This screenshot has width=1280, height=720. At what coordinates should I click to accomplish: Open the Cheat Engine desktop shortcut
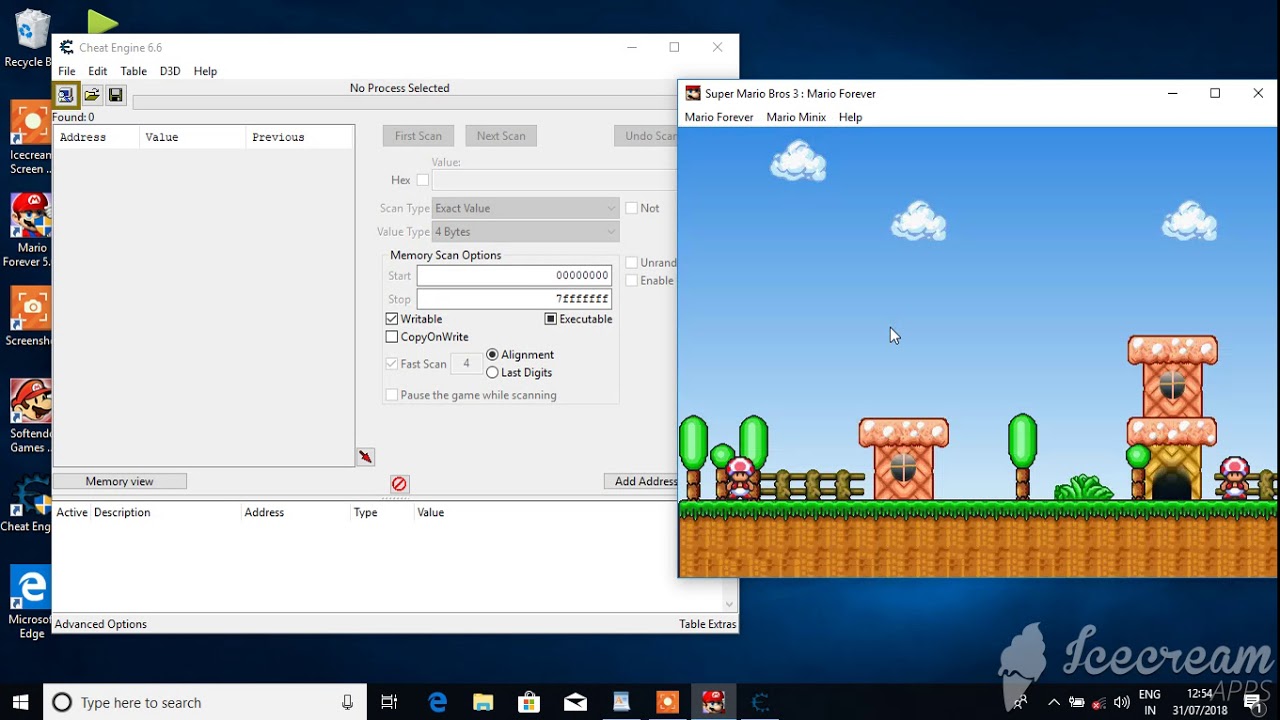click(x=30, y=503)
